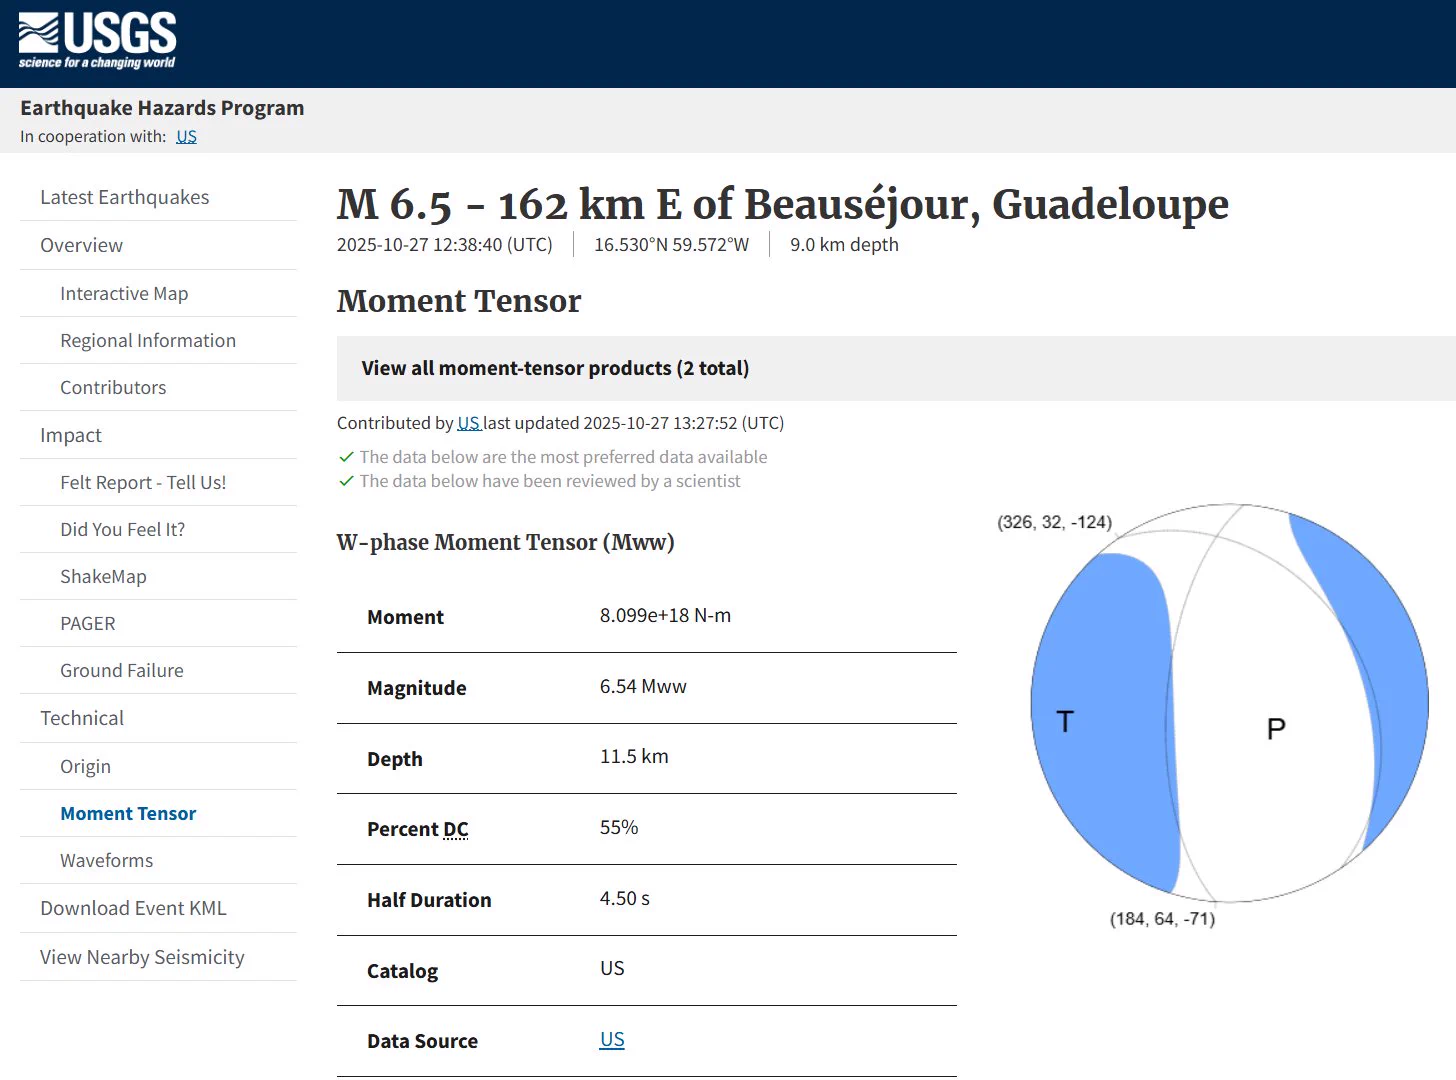Click the T axis label on beachball

point(1065,721)
